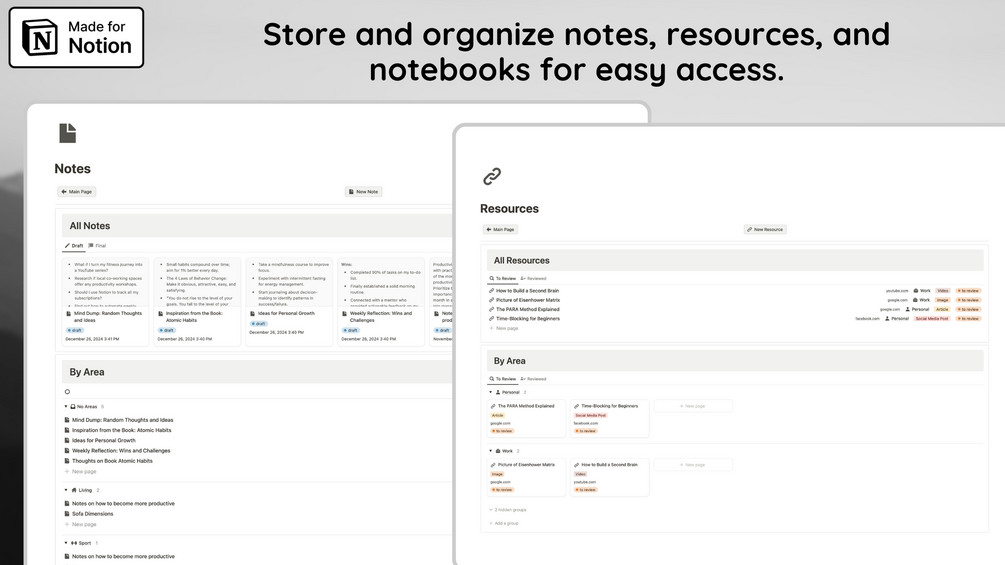Open Inspiration from the Book list entry
This screenshot has width=1005, height=565.
tap(120, 430)
